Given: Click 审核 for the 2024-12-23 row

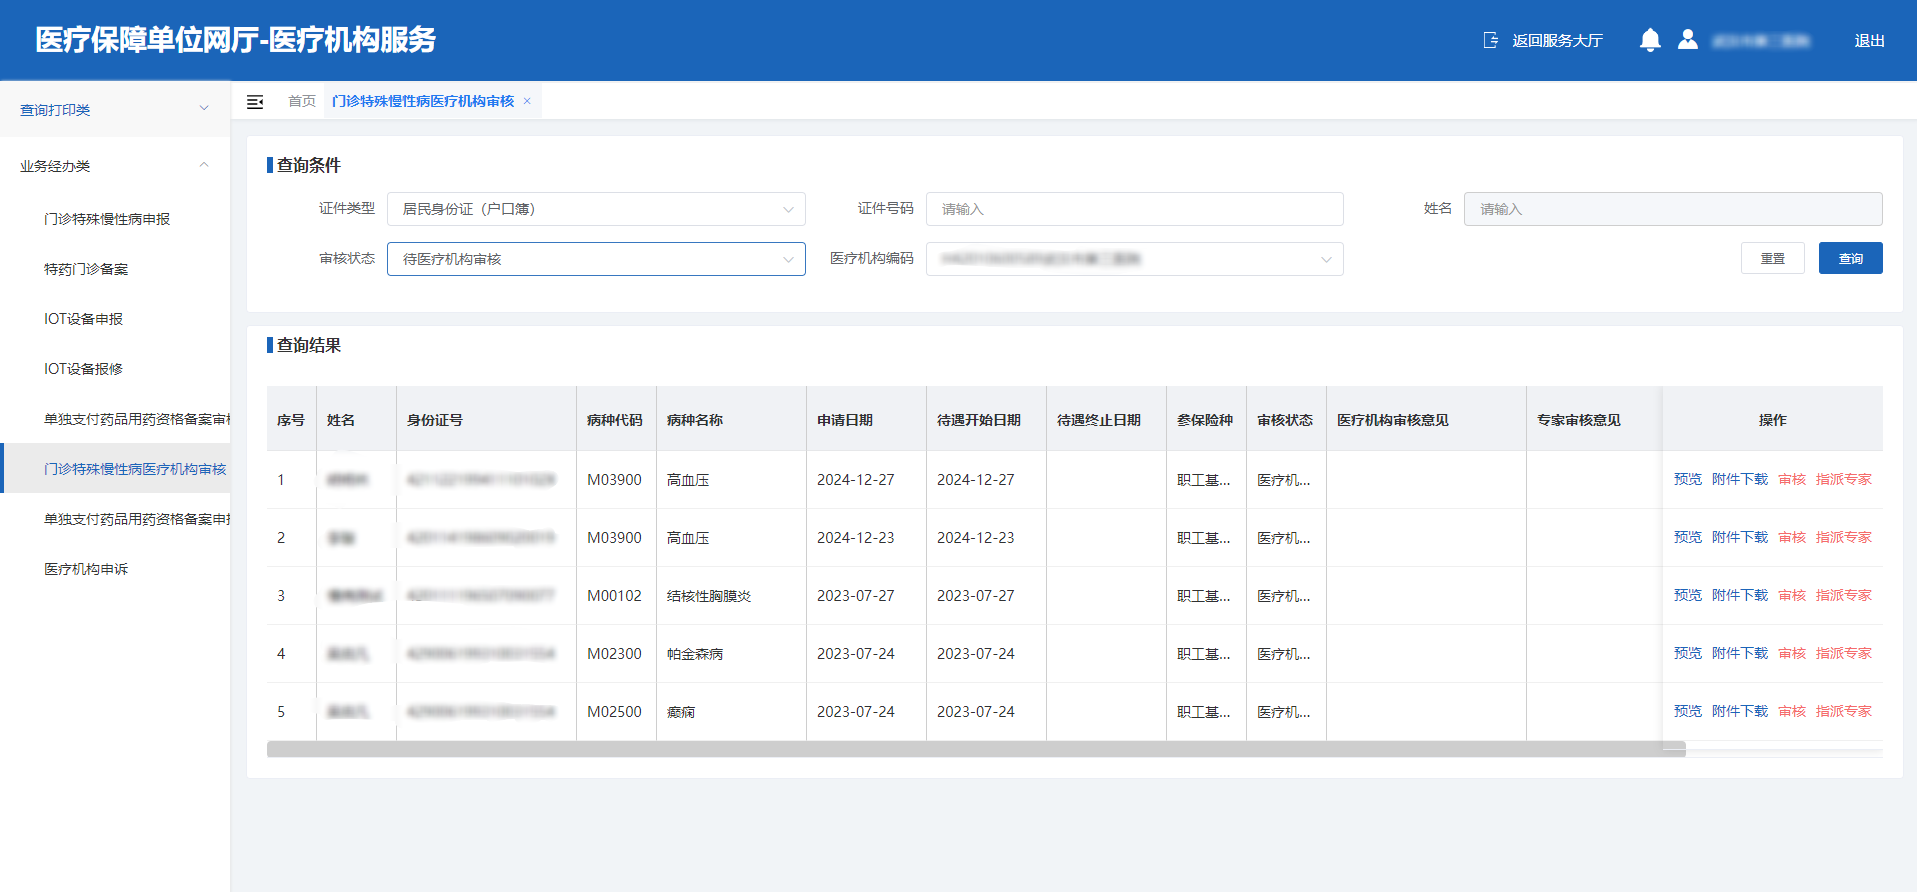Looking at the screenshot, I should pyautogui.click(x=1792, y=537).
